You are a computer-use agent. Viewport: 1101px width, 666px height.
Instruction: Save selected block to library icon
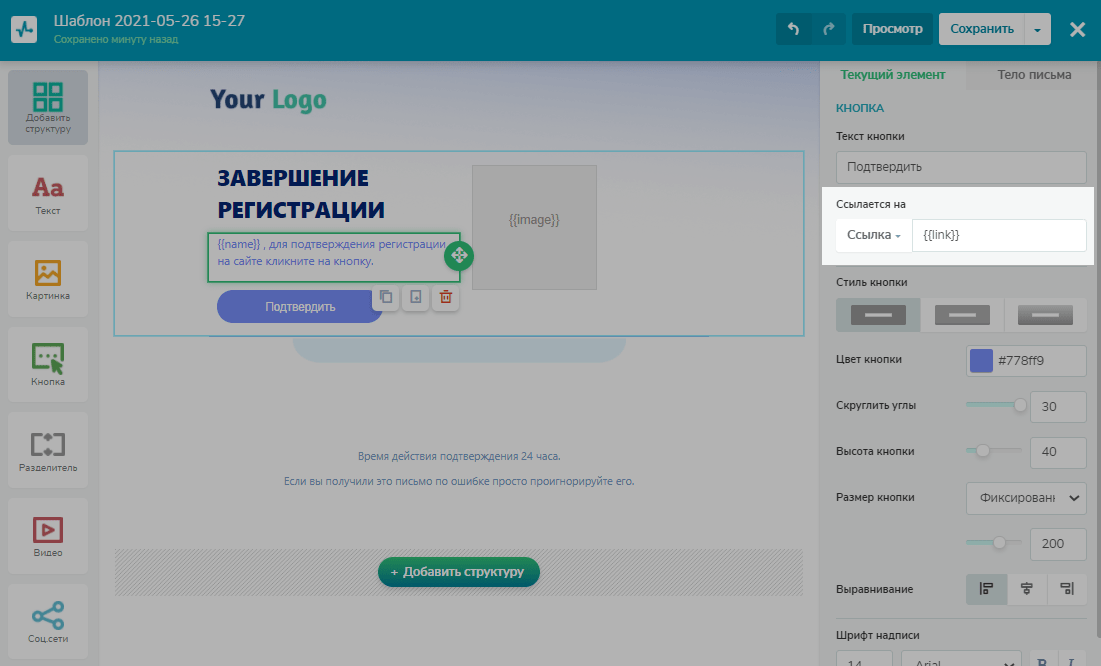(416, 297)
